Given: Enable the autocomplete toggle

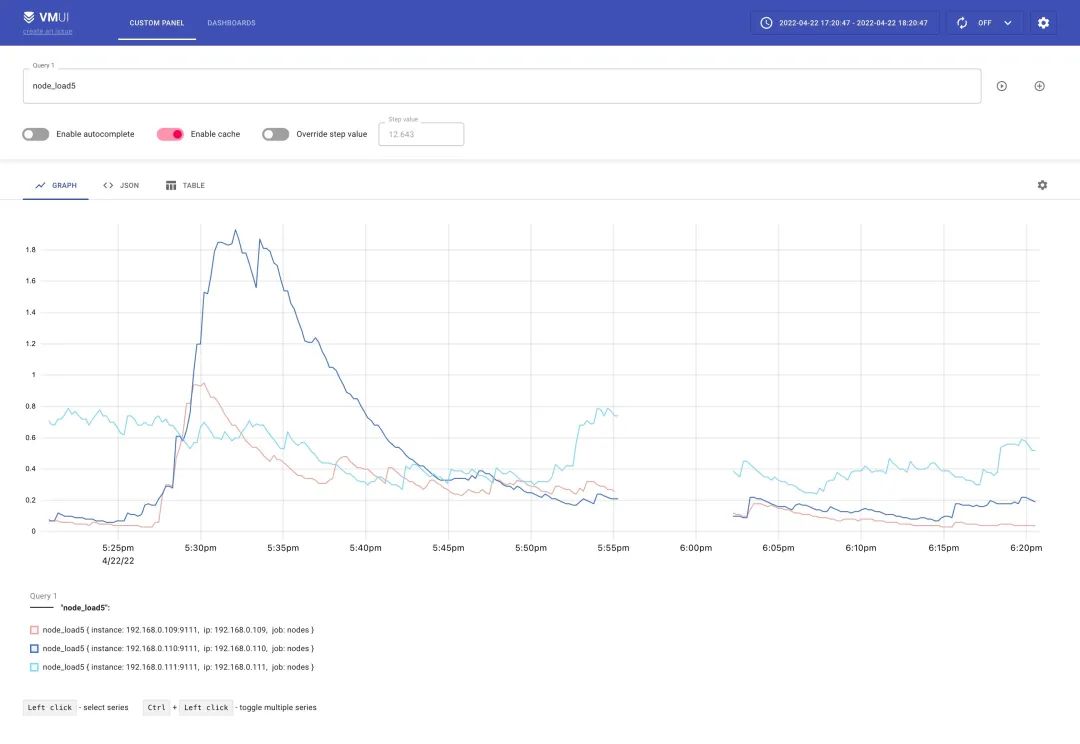Looking at the screenshot, I should (36, 134).
